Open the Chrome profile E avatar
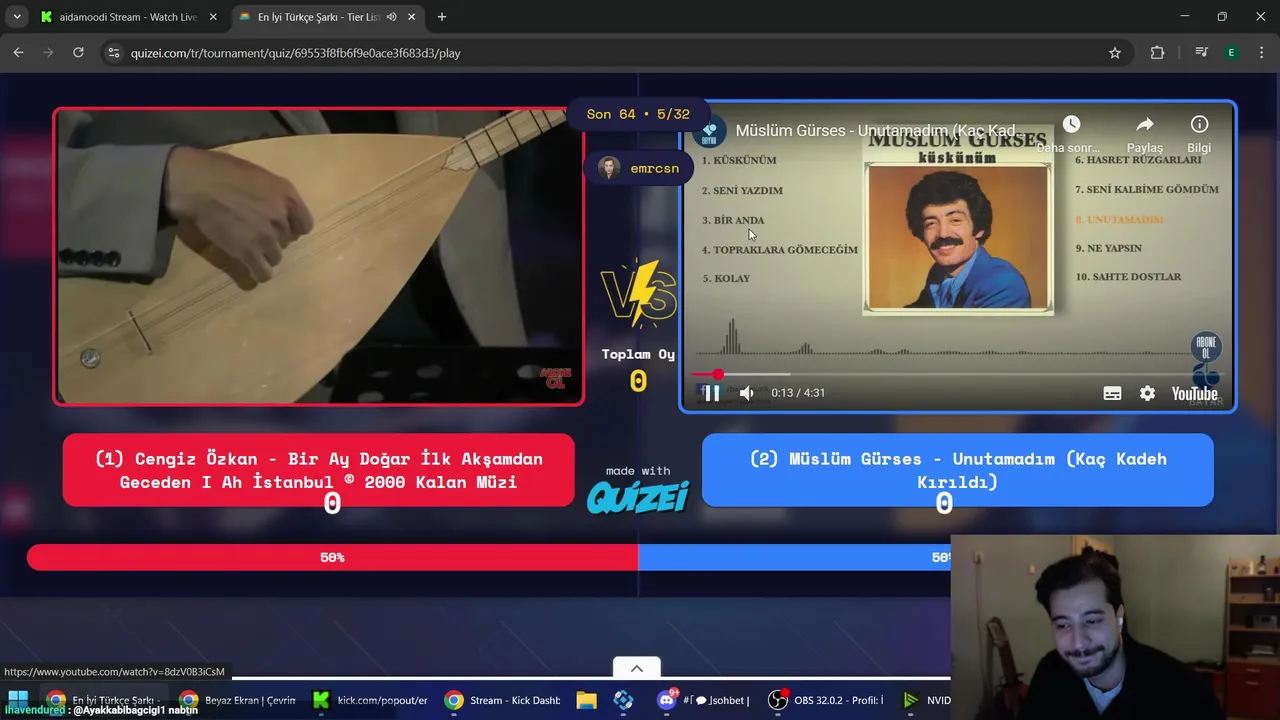Viewport: 1280px width, 720px height. [1231, 53]
